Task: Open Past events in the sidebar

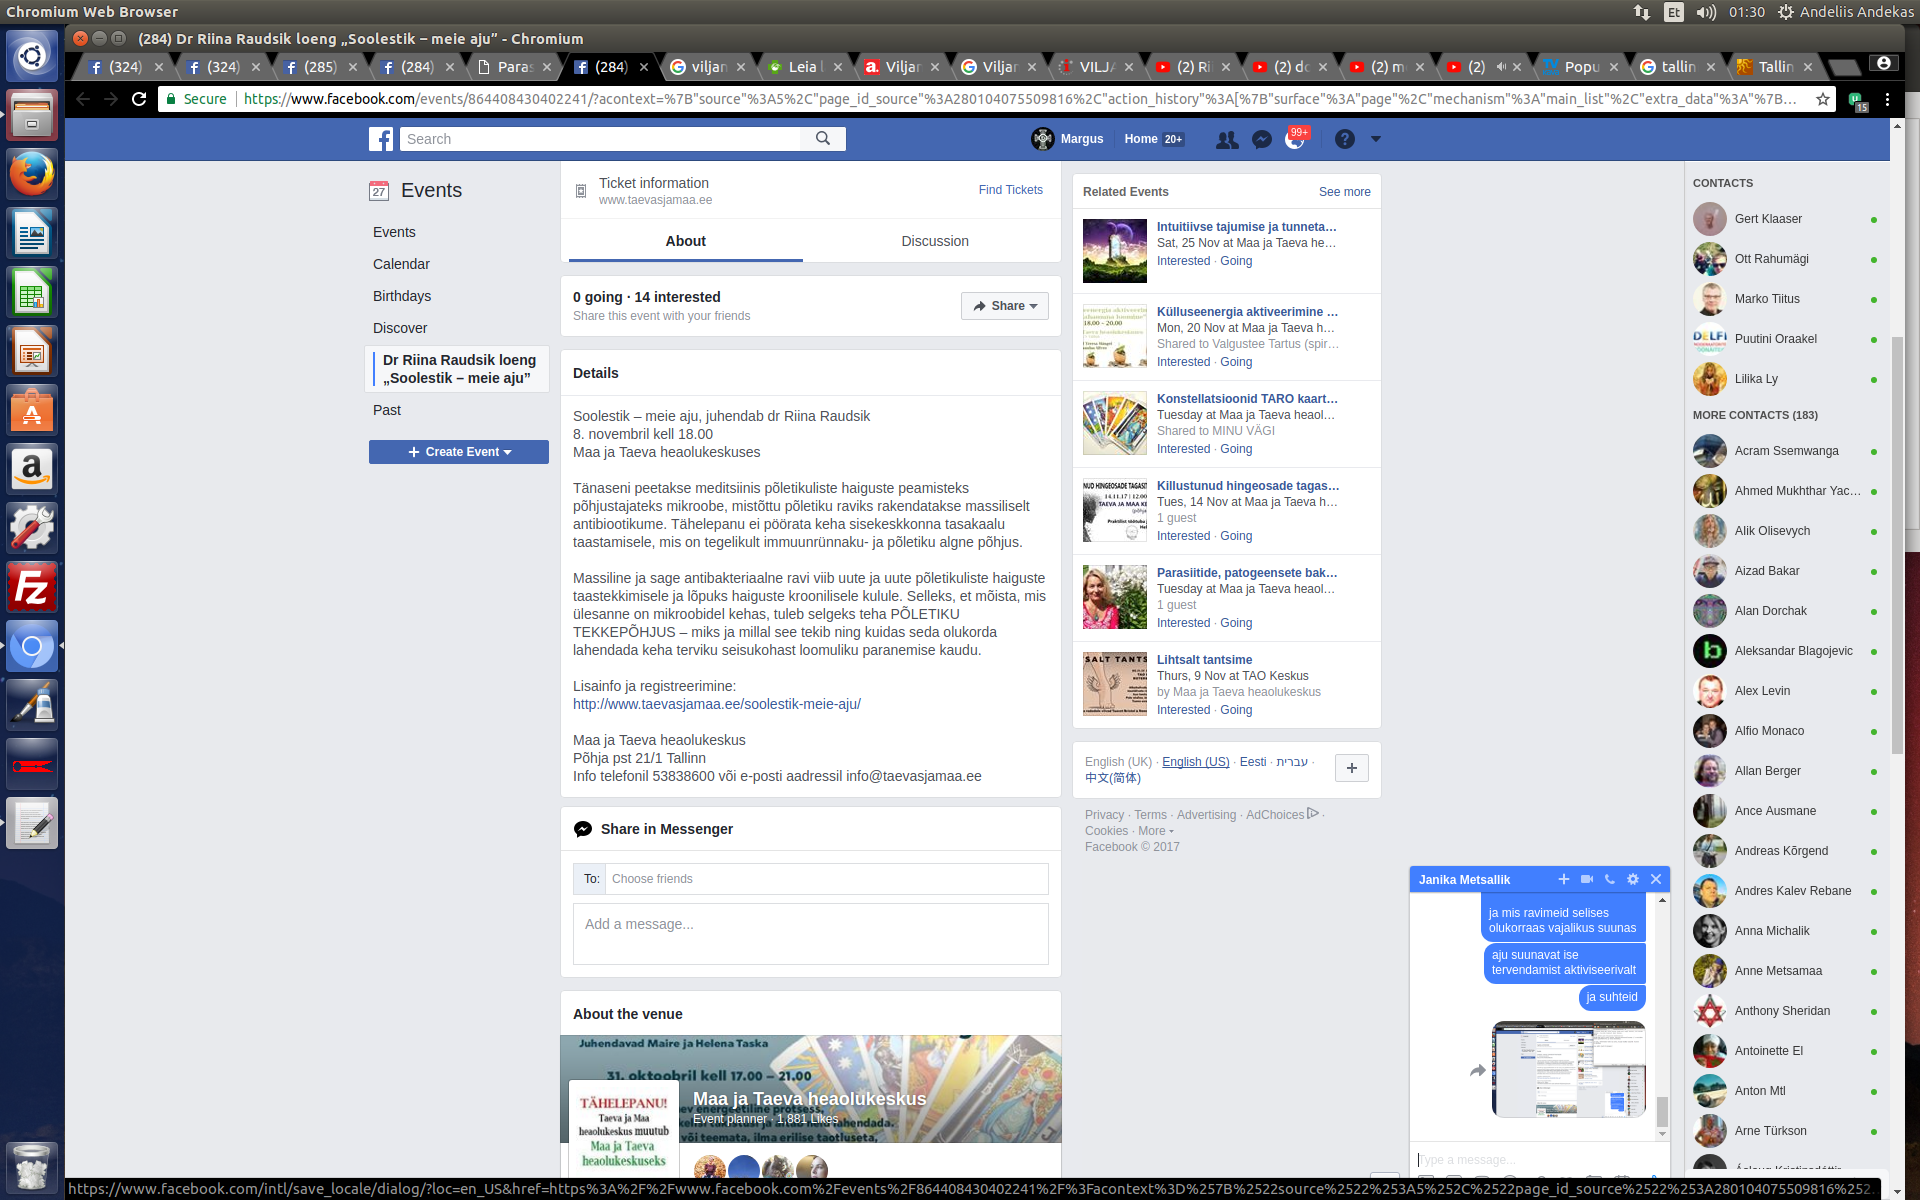Action: click(387, 410)
